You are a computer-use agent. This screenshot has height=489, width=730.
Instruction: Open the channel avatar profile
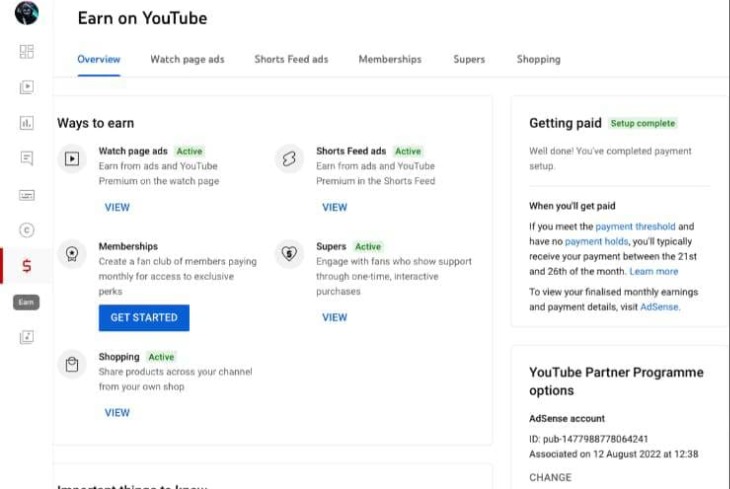pos(27,13)
